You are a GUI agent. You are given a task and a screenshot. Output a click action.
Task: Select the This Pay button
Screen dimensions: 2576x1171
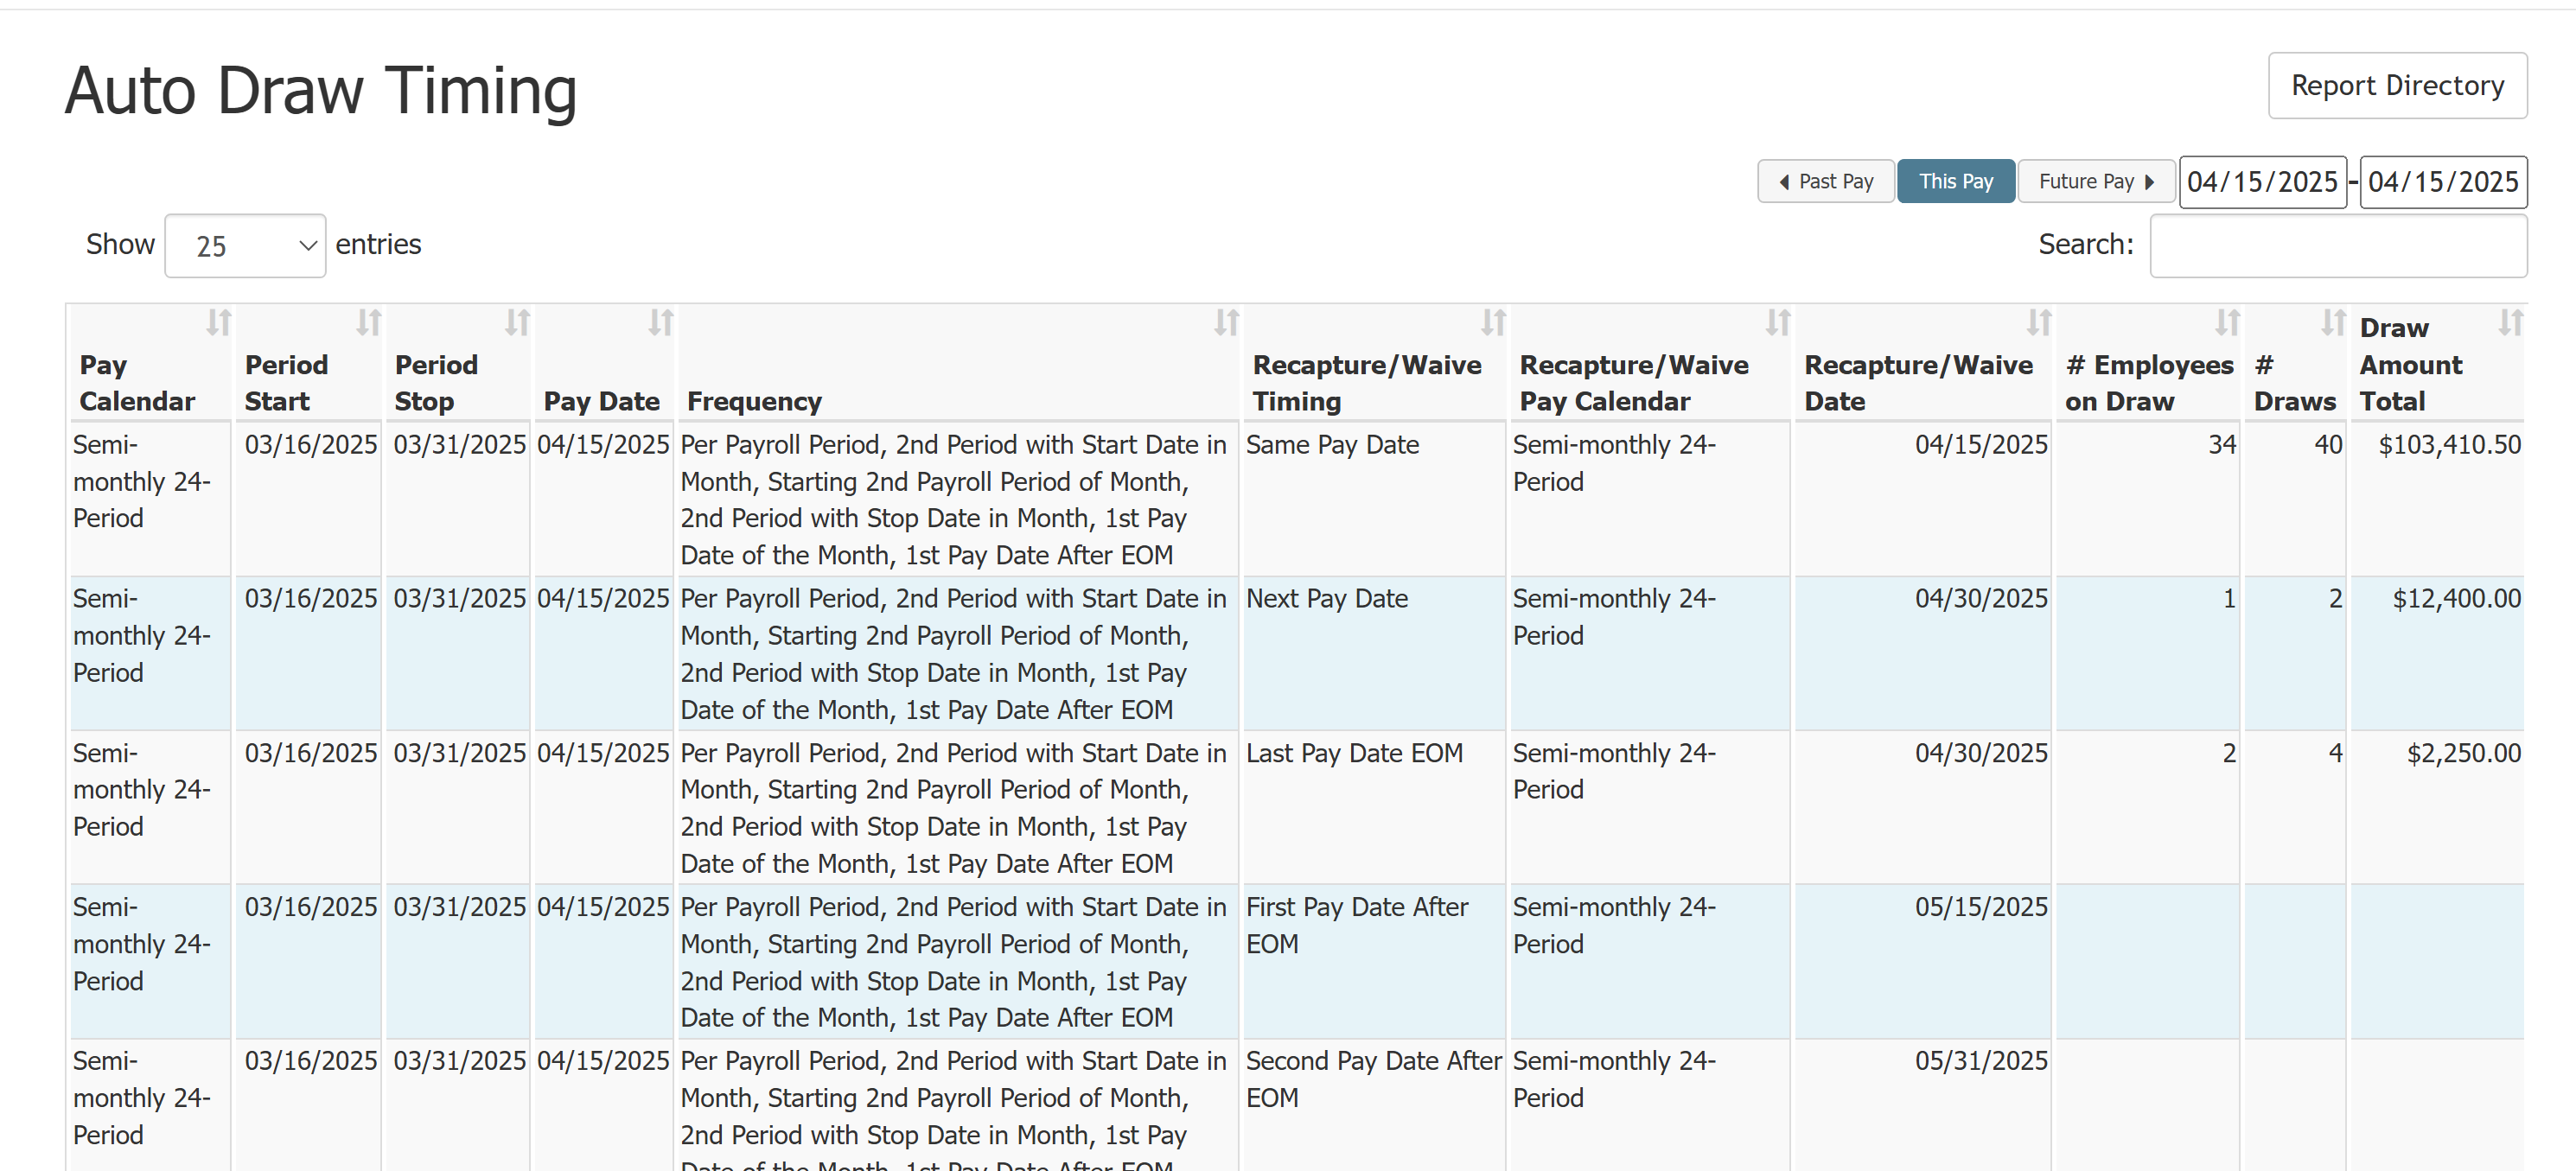tap(1956, 182)
